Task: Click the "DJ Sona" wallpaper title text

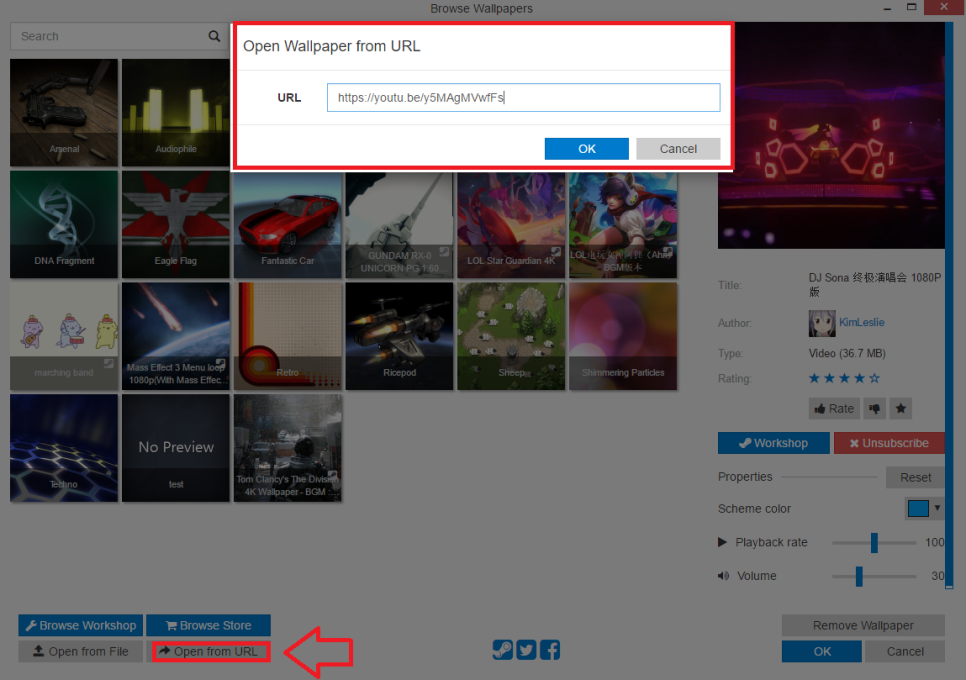Action: click(x=874, y=285)
